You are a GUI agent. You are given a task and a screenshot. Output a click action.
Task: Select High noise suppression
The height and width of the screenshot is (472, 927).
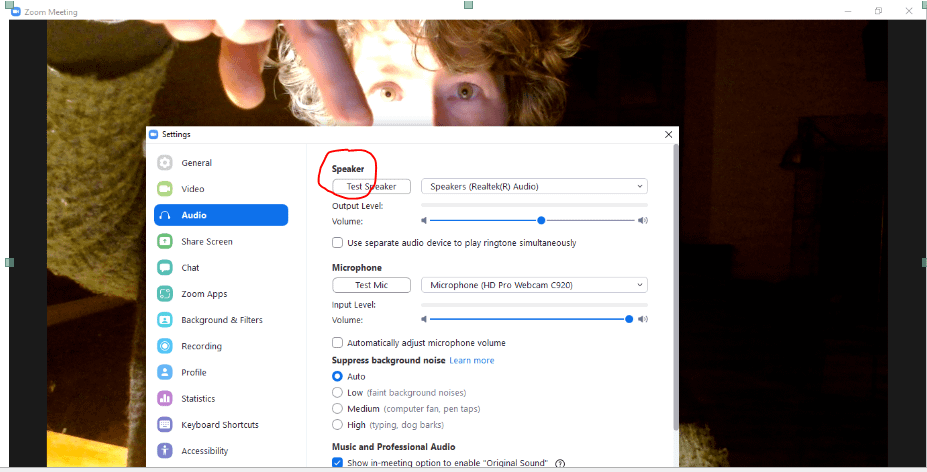[x=338, y=425]
